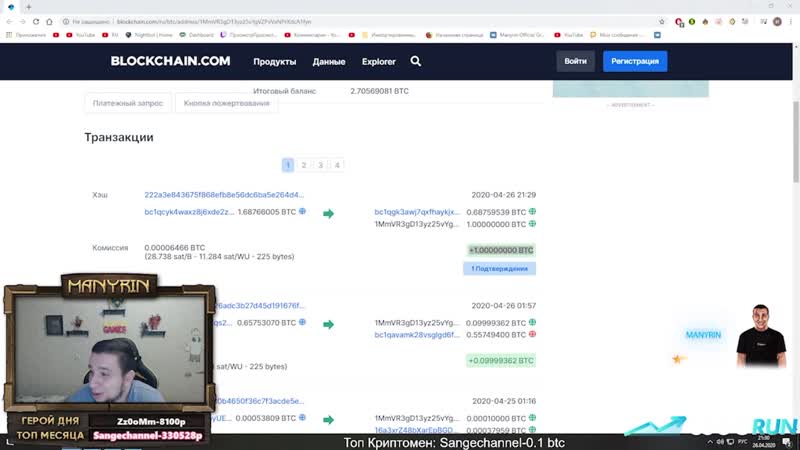Click the red globe icon beside 0.55749400 BTC
The height and width of the screenshot is (450, 800).
click(x=532, y=334)
